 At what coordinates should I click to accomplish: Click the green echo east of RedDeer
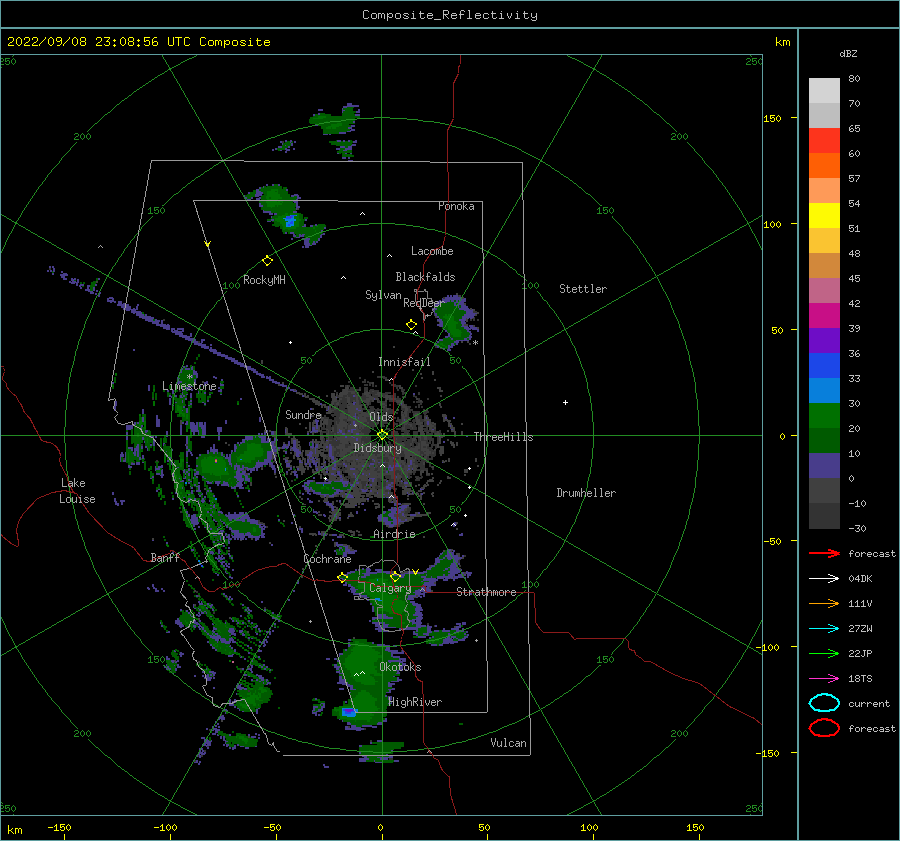[455, 321]
